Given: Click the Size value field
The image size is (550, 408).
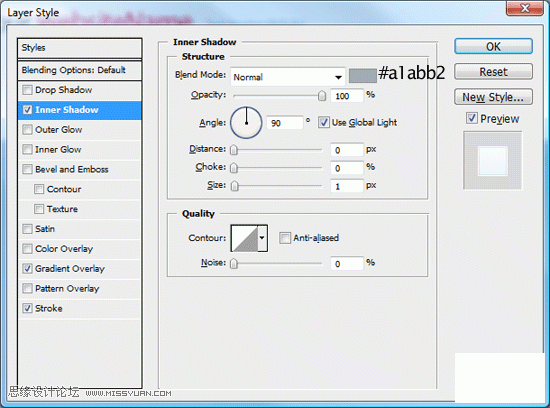Looking at the screenshot, I should pos(347,186).
